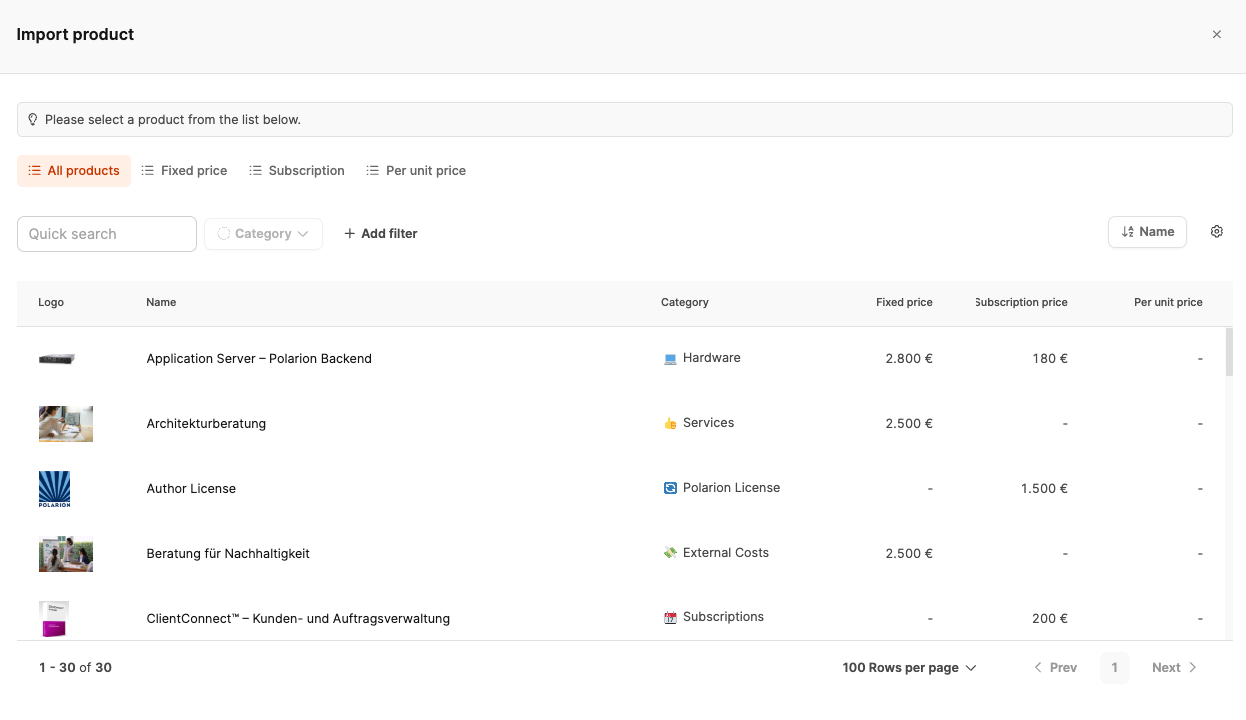
Task: Click the Polarion License category icon
Action: click(670, 488)
